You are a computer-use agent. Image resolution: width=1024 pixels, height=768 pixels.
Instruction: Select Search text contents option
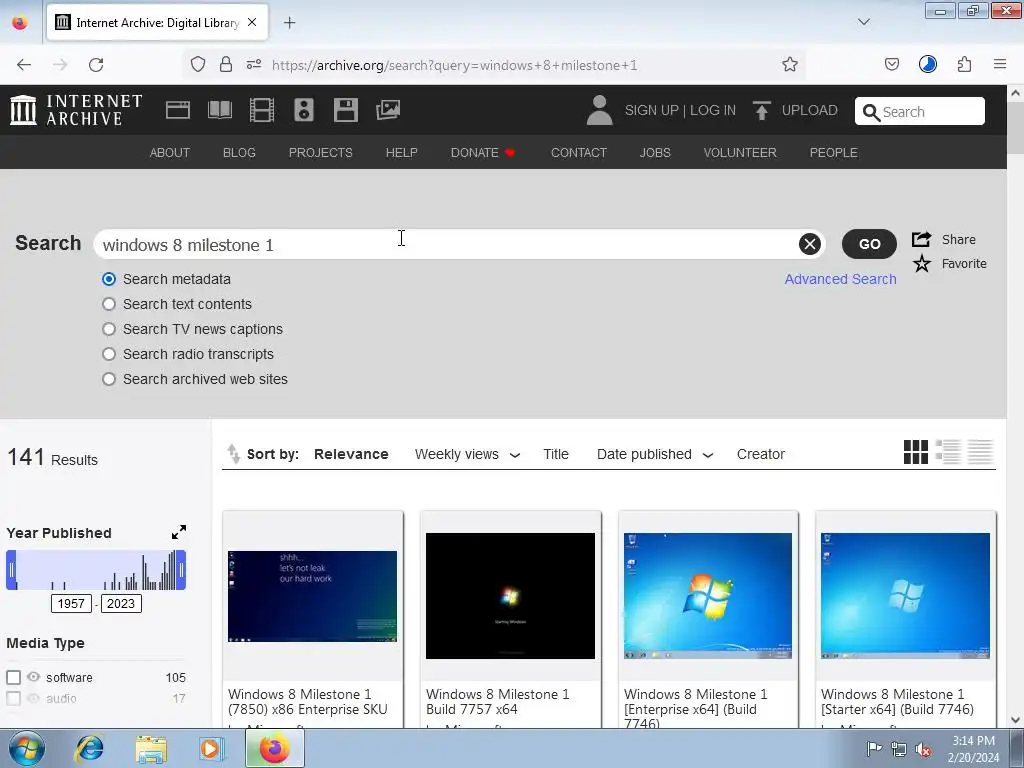[x=109, y=304]
